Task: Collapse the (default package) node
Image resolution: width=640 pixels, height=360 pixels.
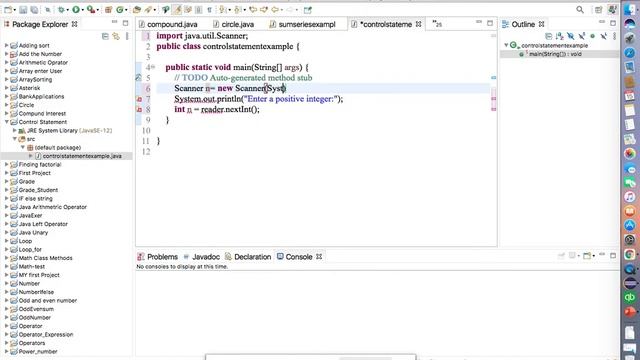Action: (x=23, y=147)
